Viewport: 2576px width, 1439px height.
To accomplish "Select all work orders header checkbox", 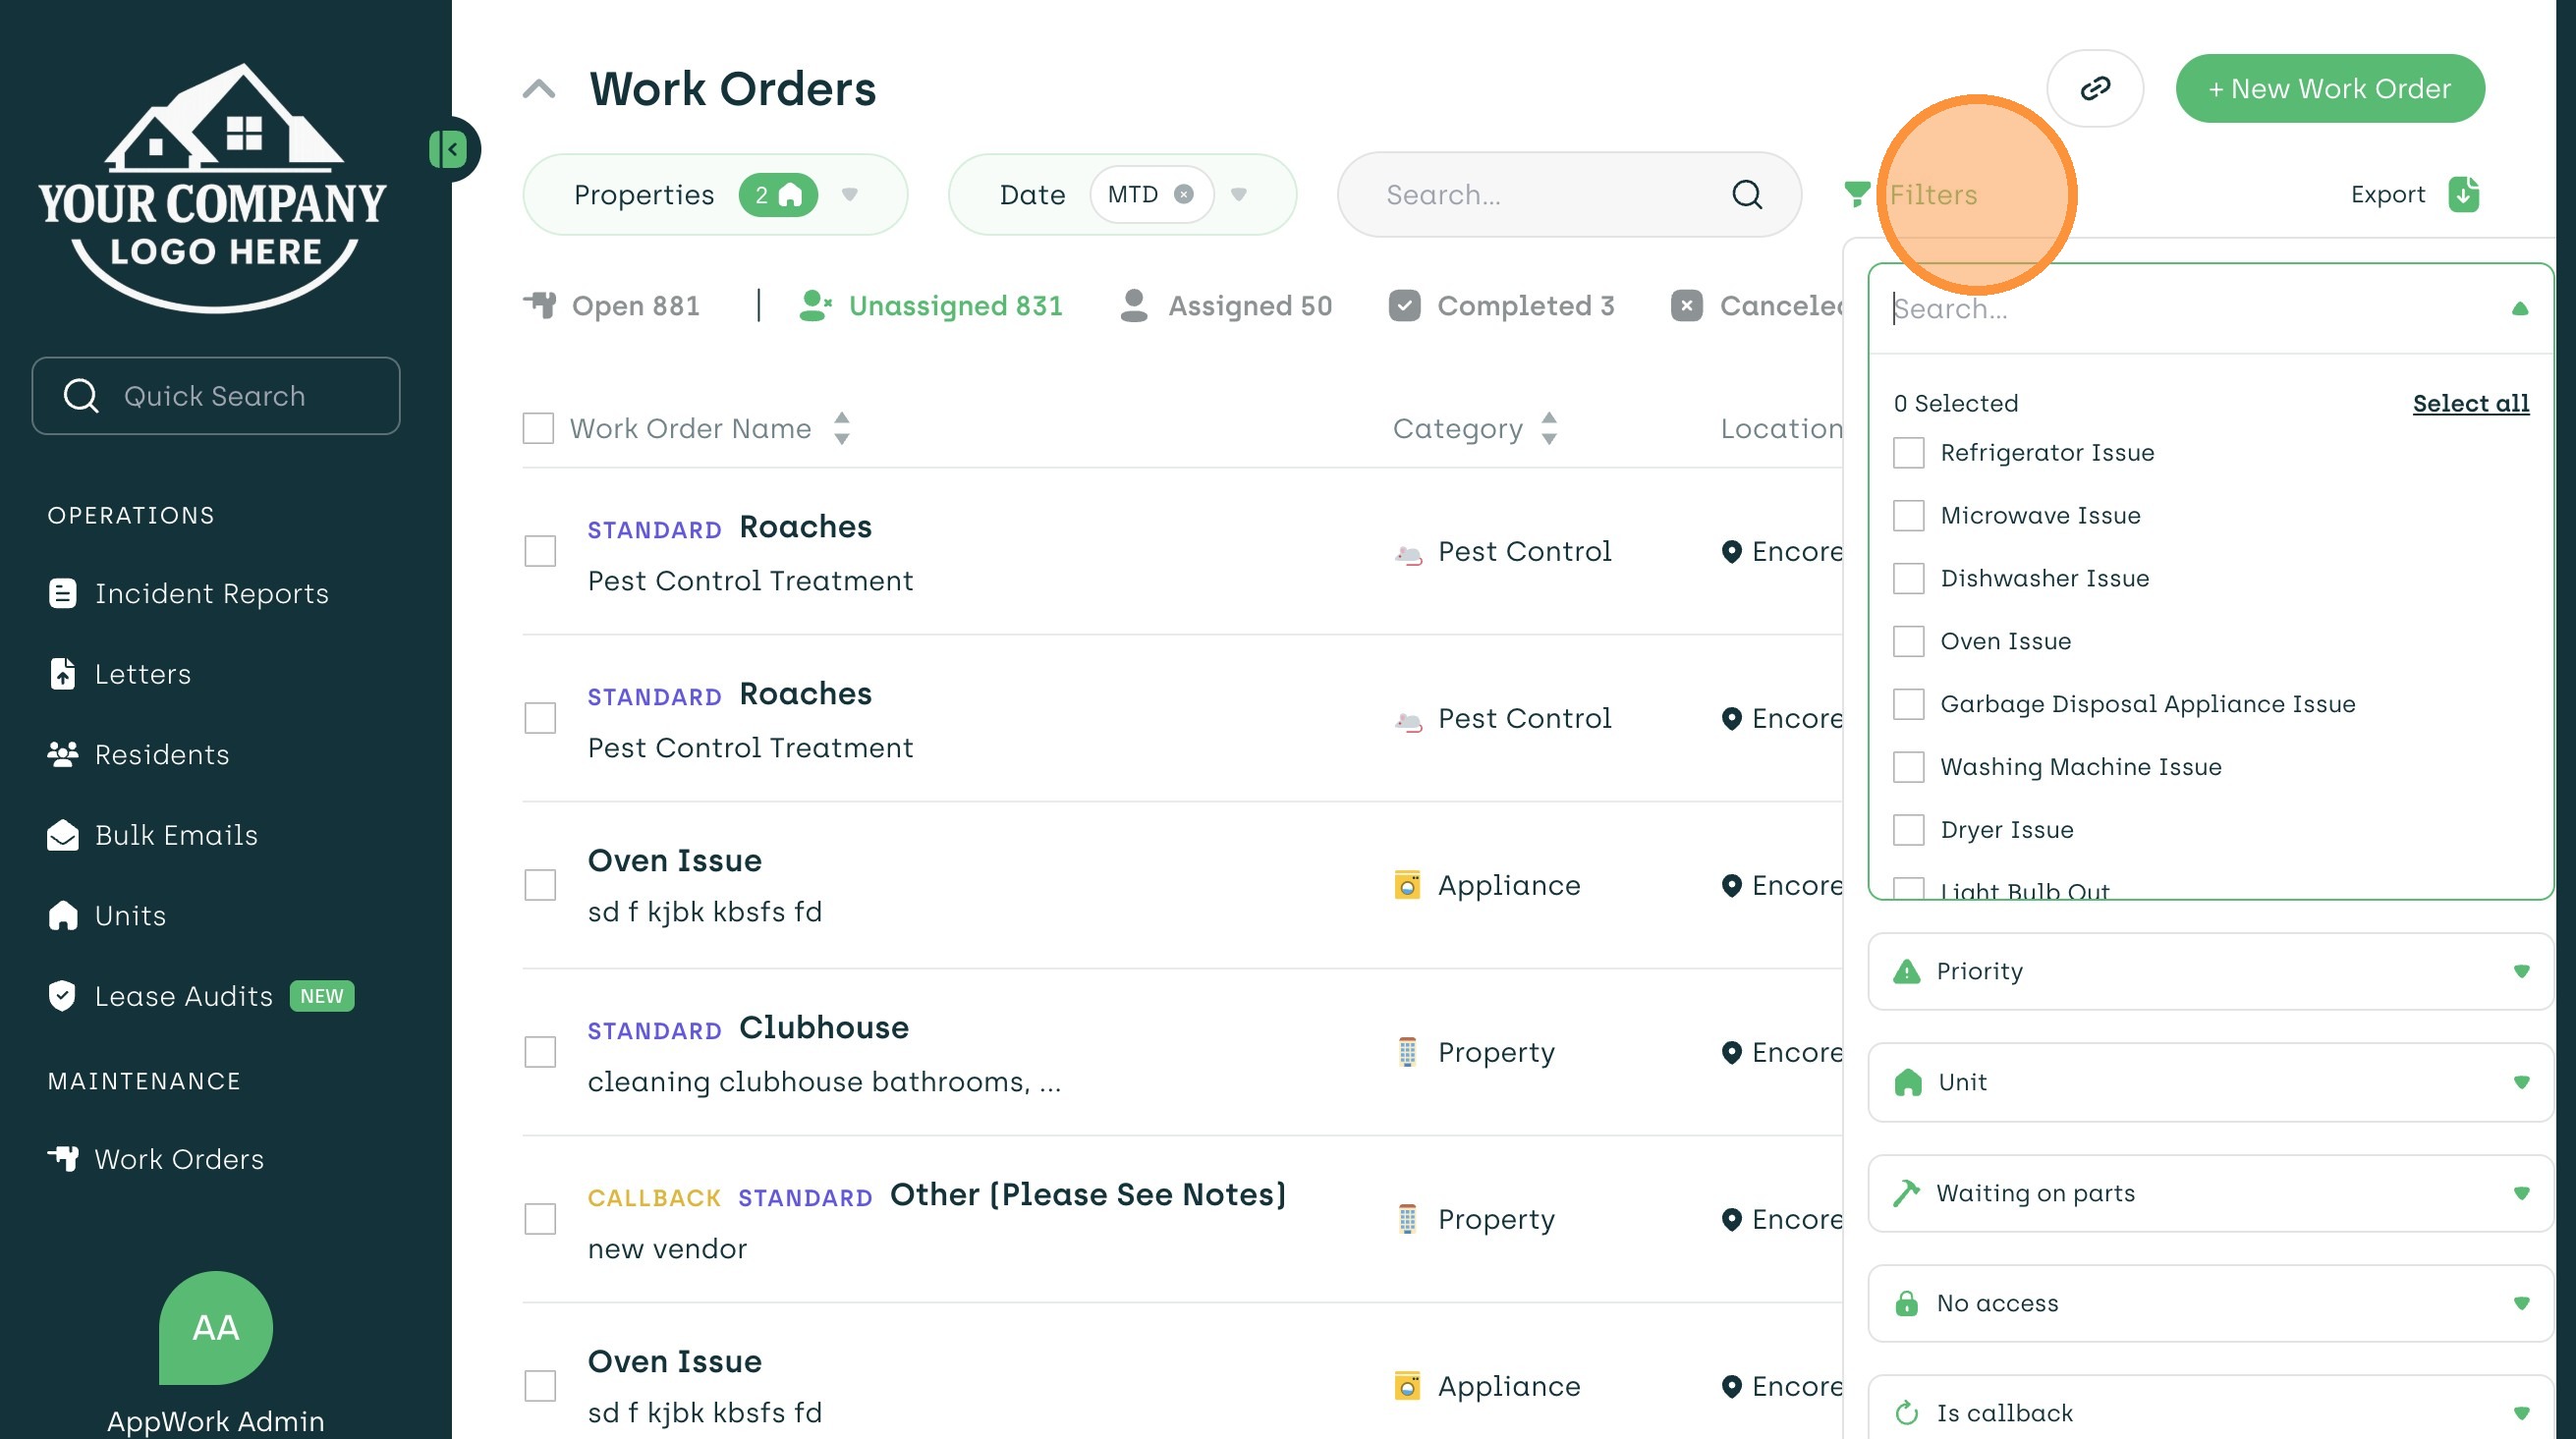I will click(x=538, y=428).
